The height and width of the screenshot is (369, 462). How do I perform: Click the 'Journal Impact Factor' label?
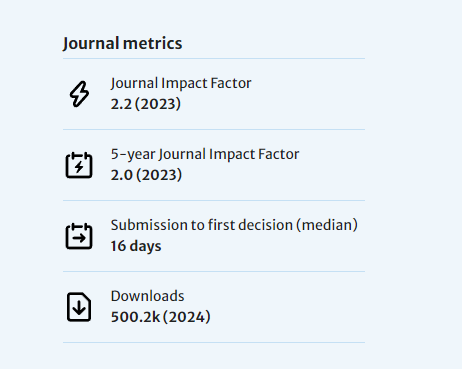181,83
